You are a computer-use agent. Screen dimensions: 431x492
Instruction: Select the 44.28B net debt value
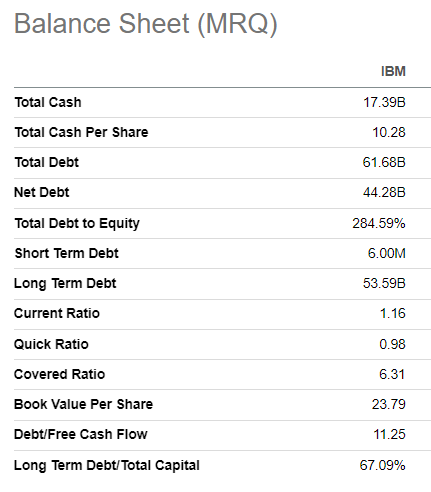tap(384, 192)
